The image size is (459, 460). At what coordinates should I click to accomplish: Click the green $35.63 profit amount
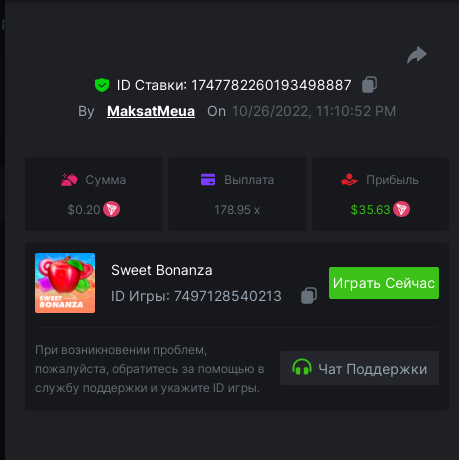(x=370, y=210)
